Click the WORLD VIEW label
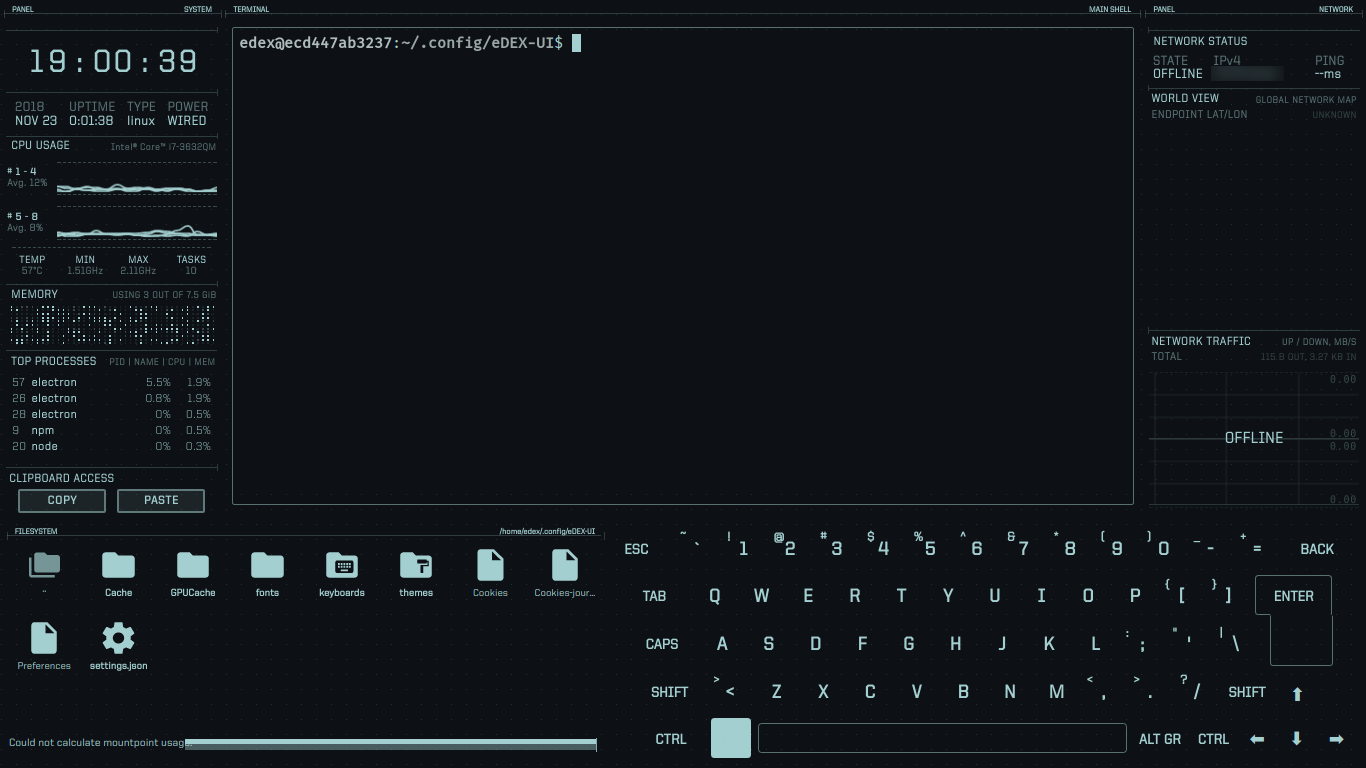1366x768 pixels. click(1185, 98)
